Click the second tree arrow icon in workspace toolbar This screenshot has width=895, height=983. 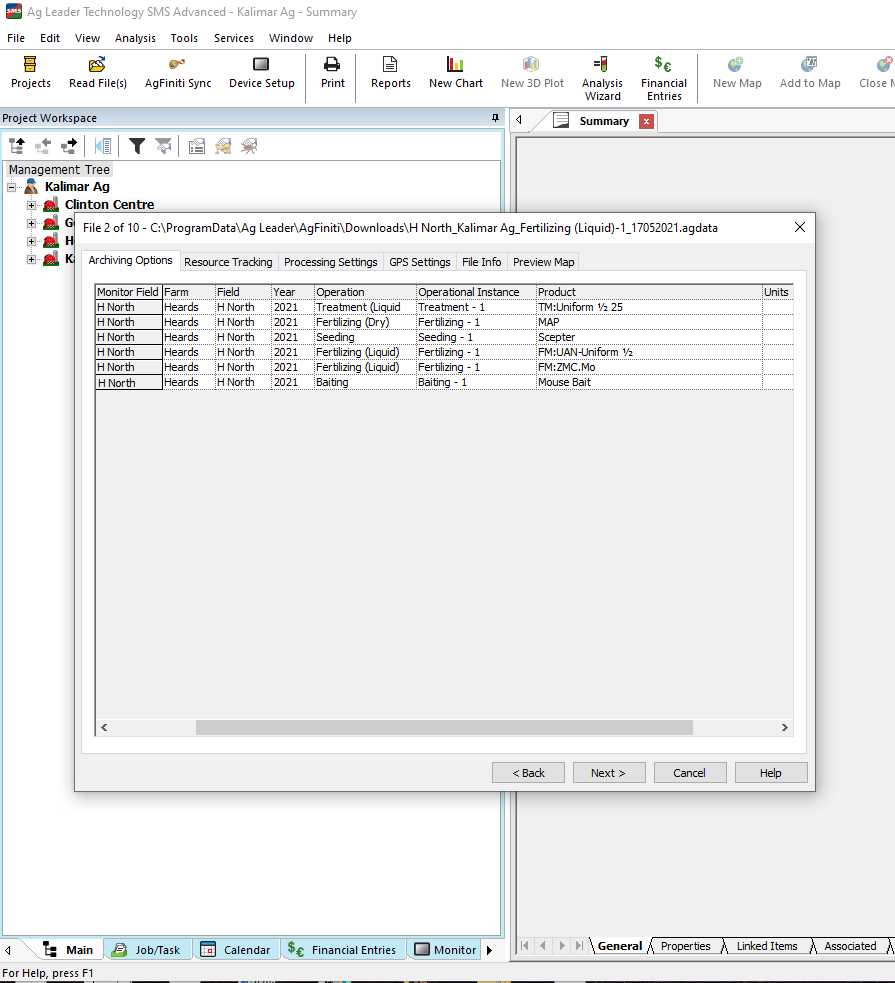[43, 146]
